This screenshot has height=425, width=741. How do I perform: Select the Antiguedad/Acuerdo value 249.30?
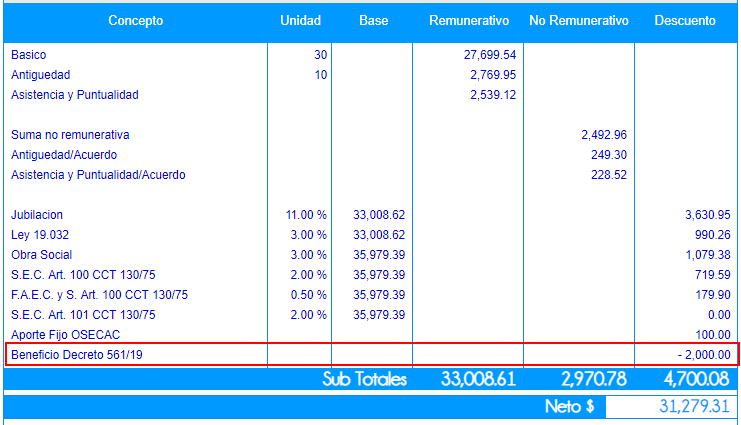pyautogui.click(x=609, y=155)
